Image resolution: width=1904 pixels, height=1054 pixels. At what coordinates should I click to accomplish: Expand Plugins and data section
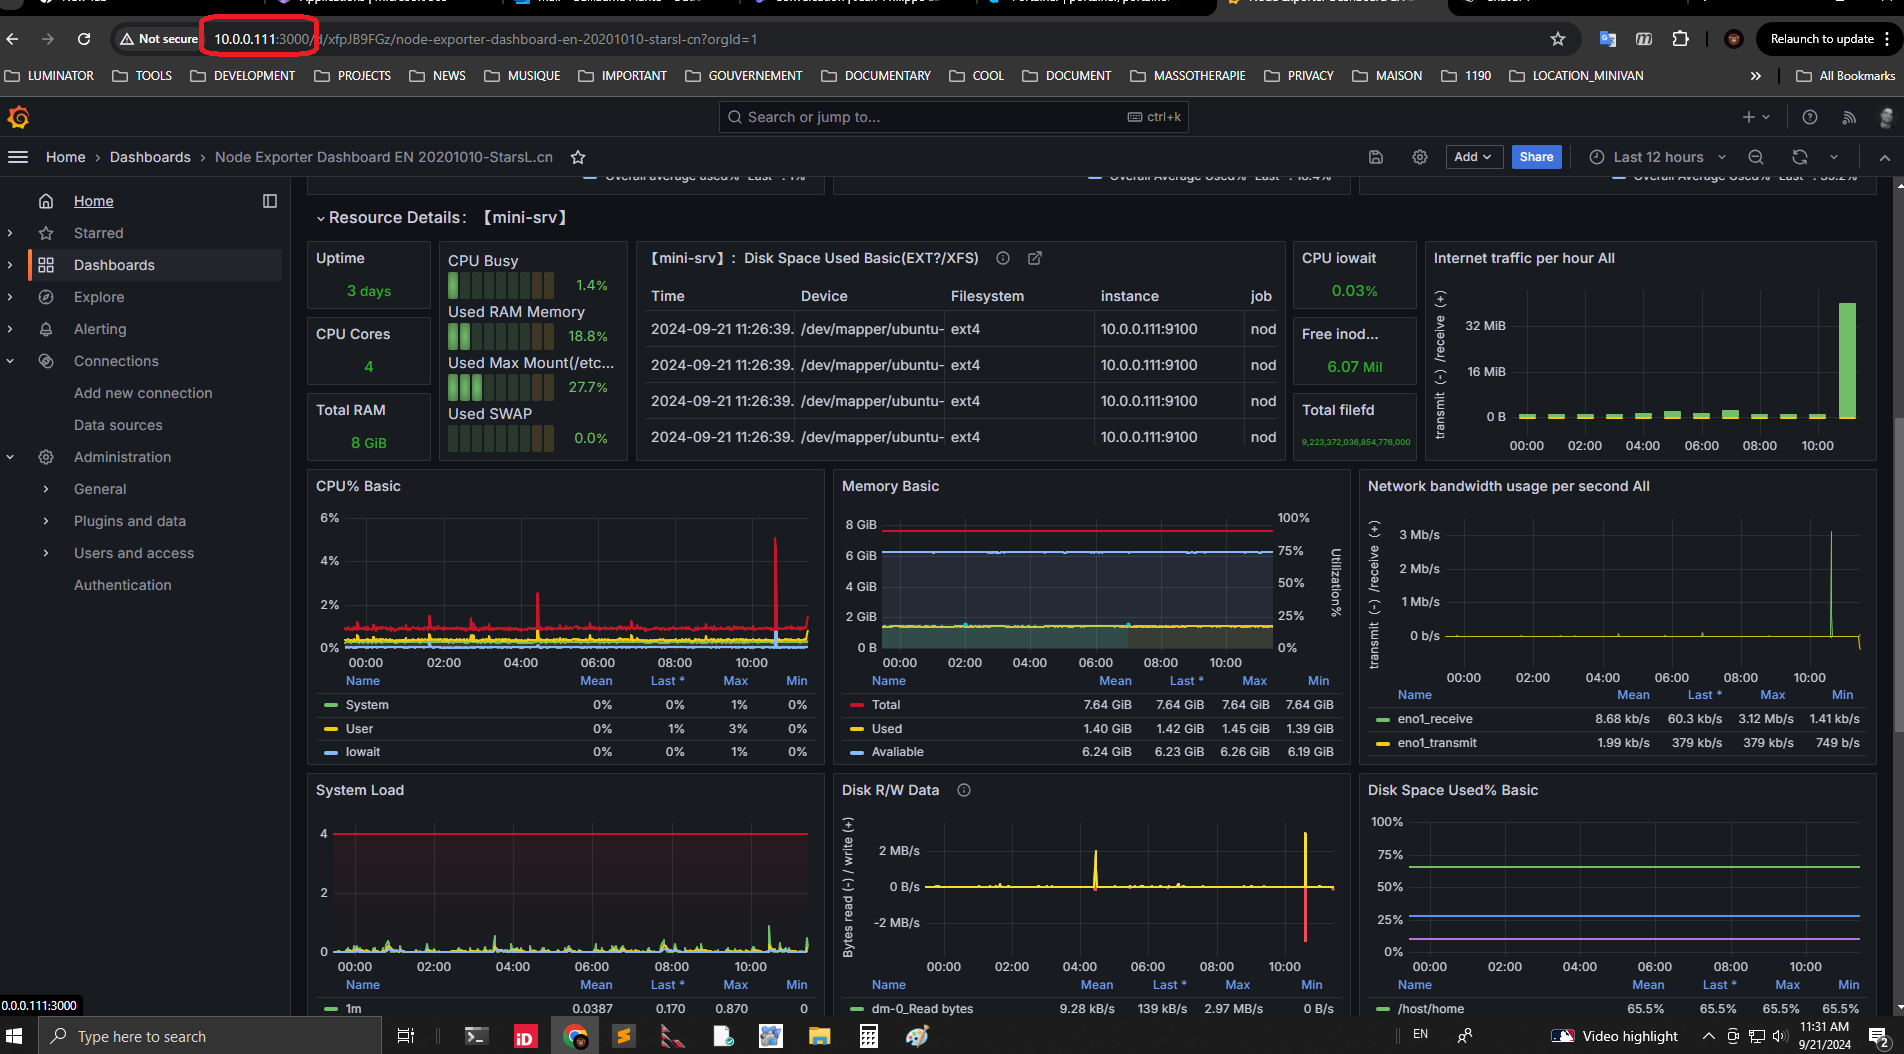[x=46, y=521]
